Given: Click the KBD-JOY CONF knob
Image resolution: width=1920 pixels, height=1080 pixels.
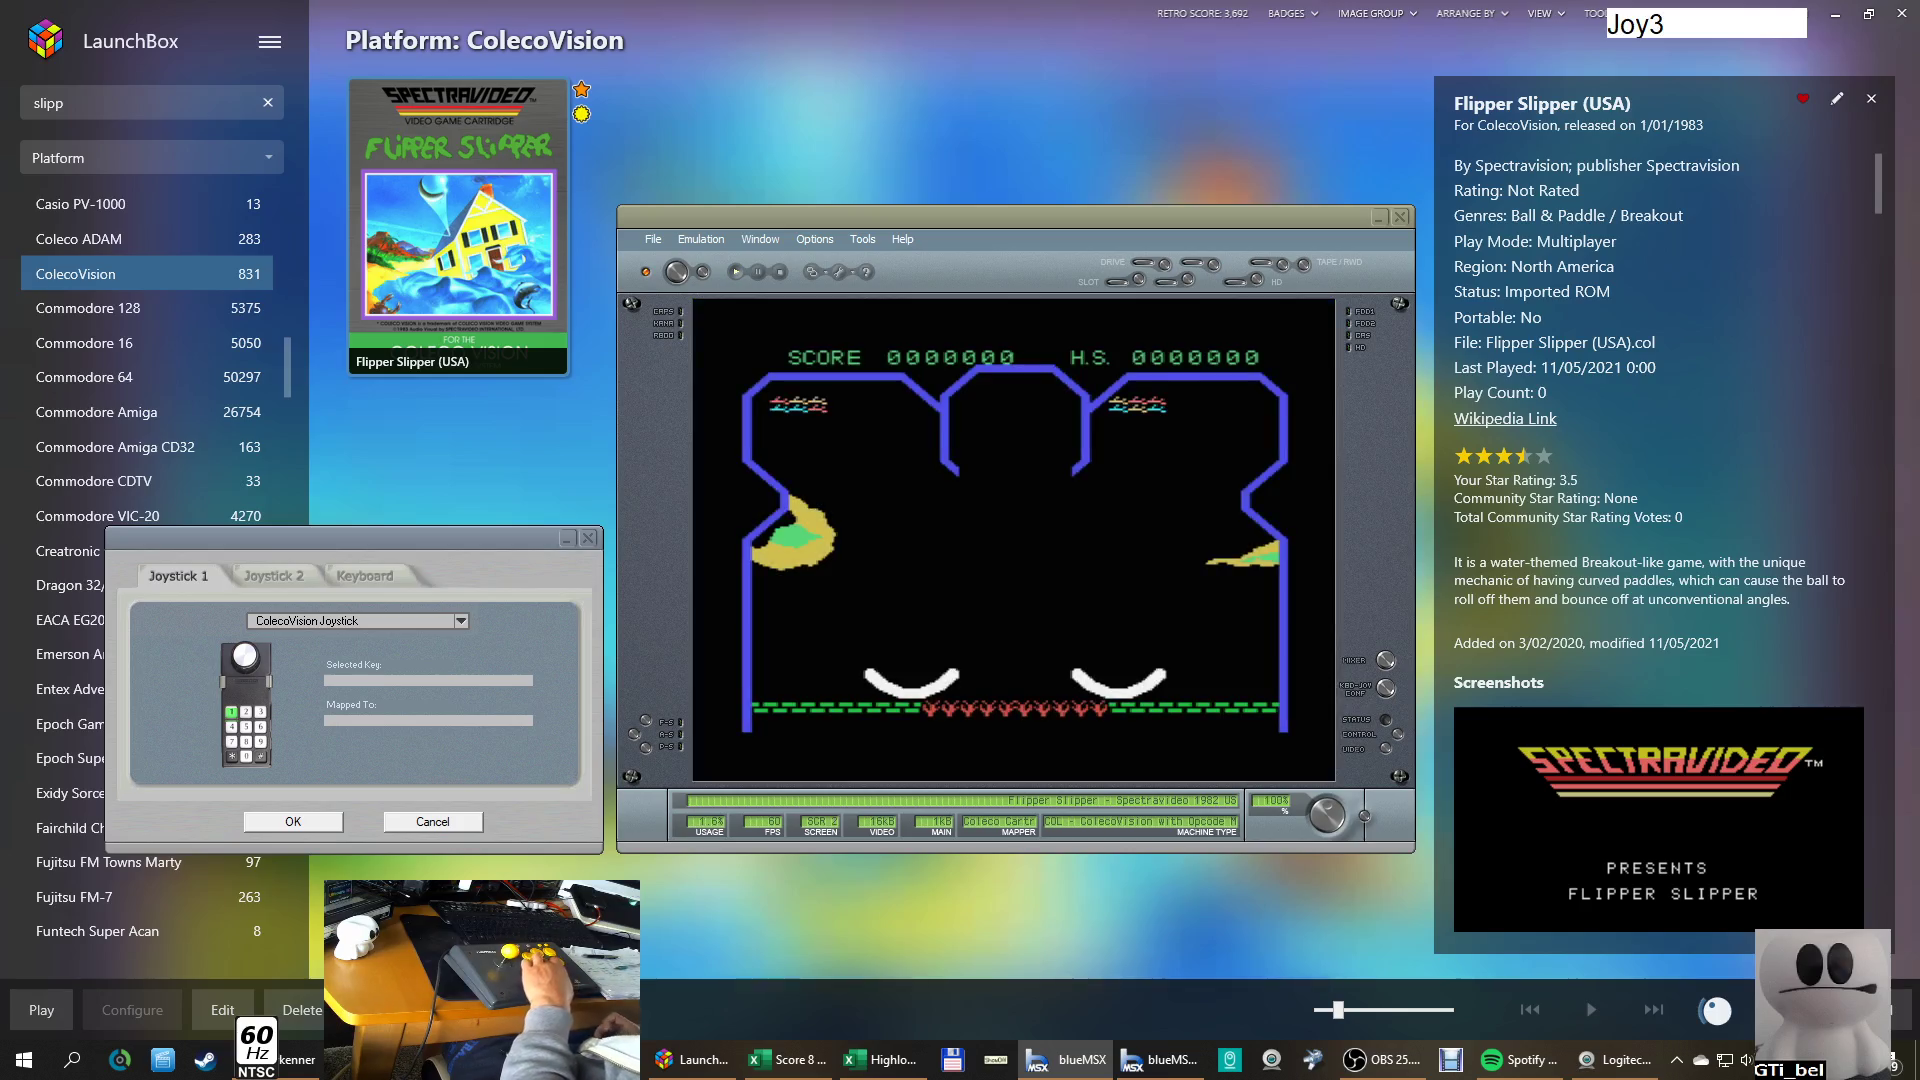Looking at the screenshot, I should 1386,688.
